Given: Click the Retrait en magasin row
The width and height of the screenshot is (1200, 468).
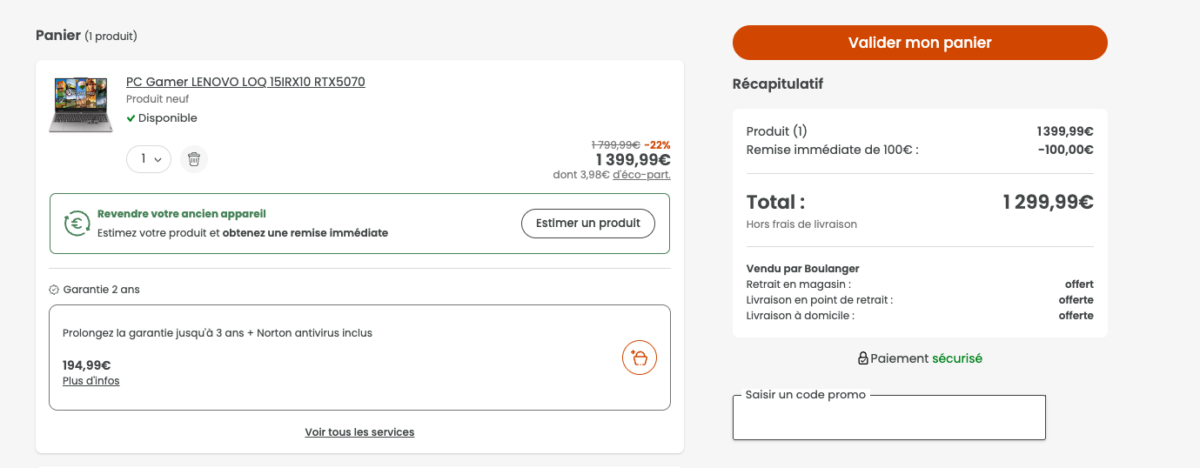Looking at the screenshot, I should tap(920, 284).
